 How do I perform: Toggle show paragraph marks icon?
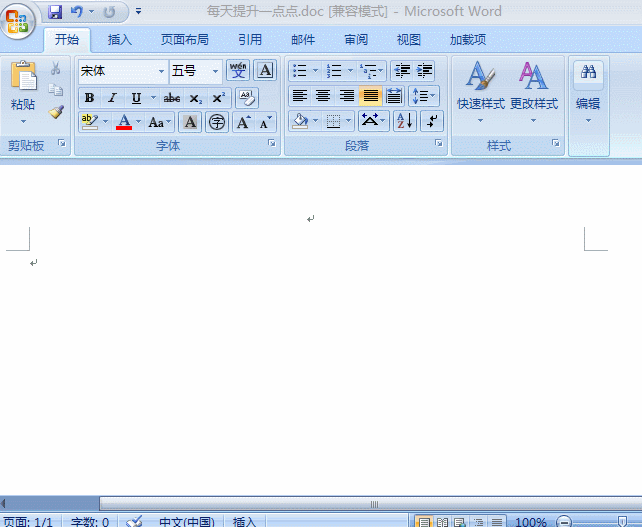pos(432,122)
